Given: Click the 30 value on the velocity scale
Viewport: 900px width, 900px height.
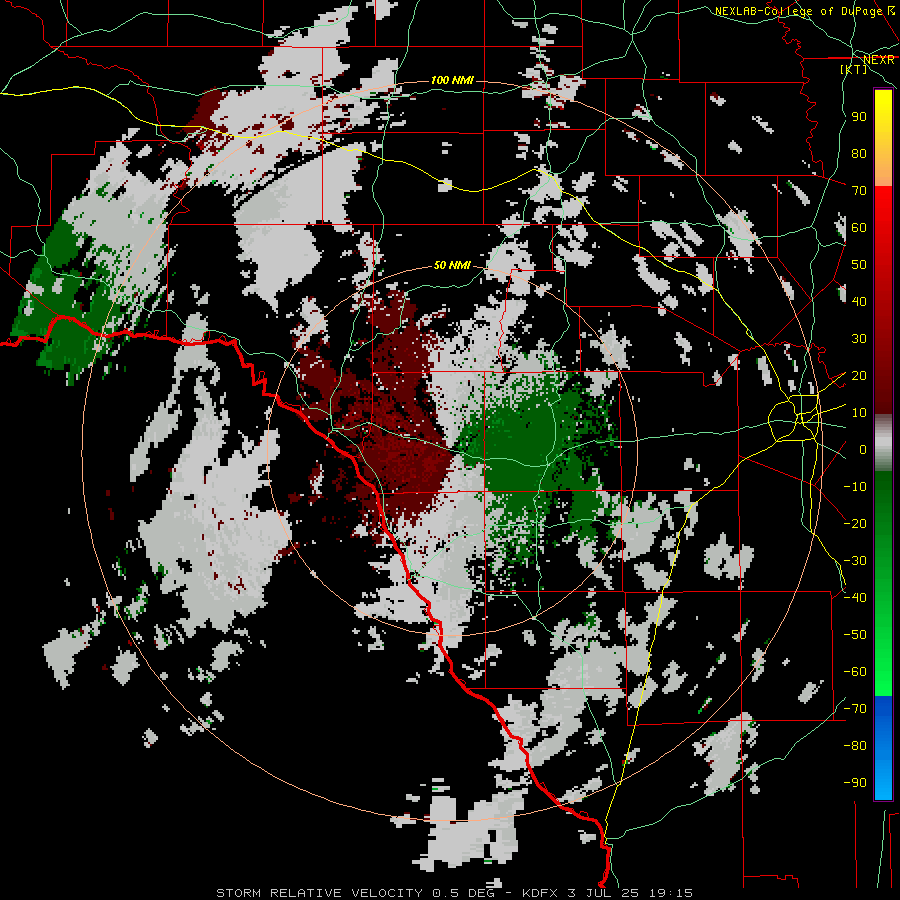Looking at the screenshot, I should [x=859, y=339].
